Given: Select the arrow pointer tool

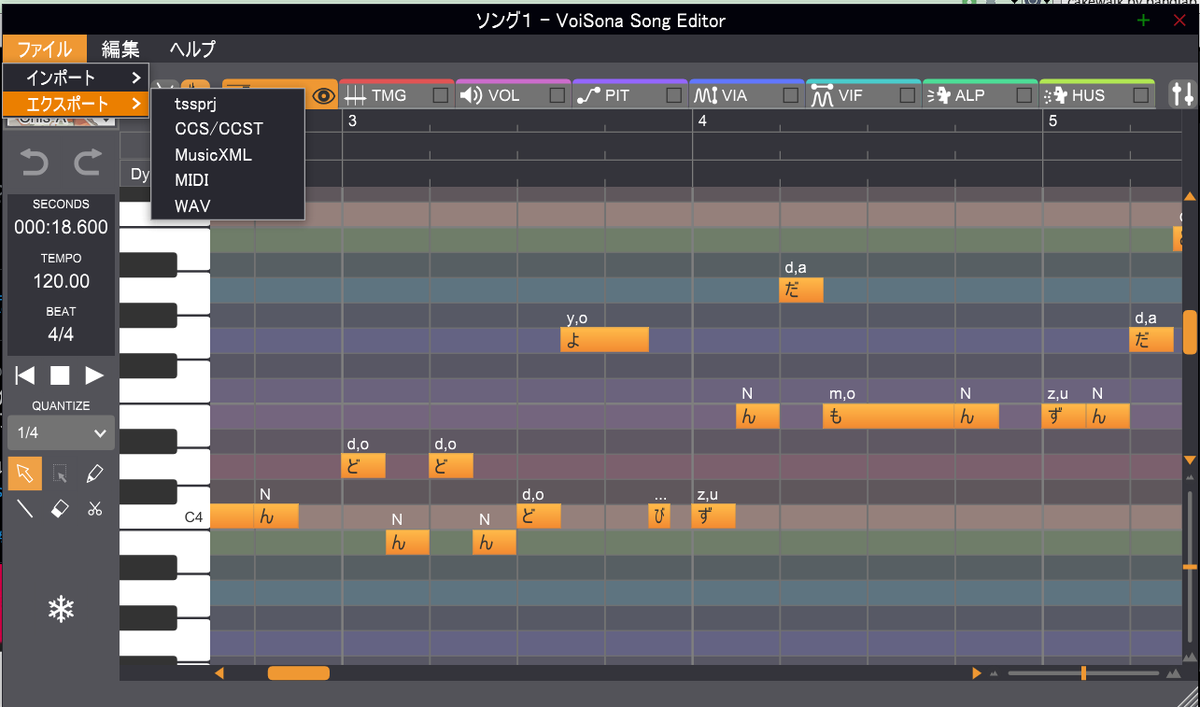Looking at the screenshot, I should [x=25, y=474].
